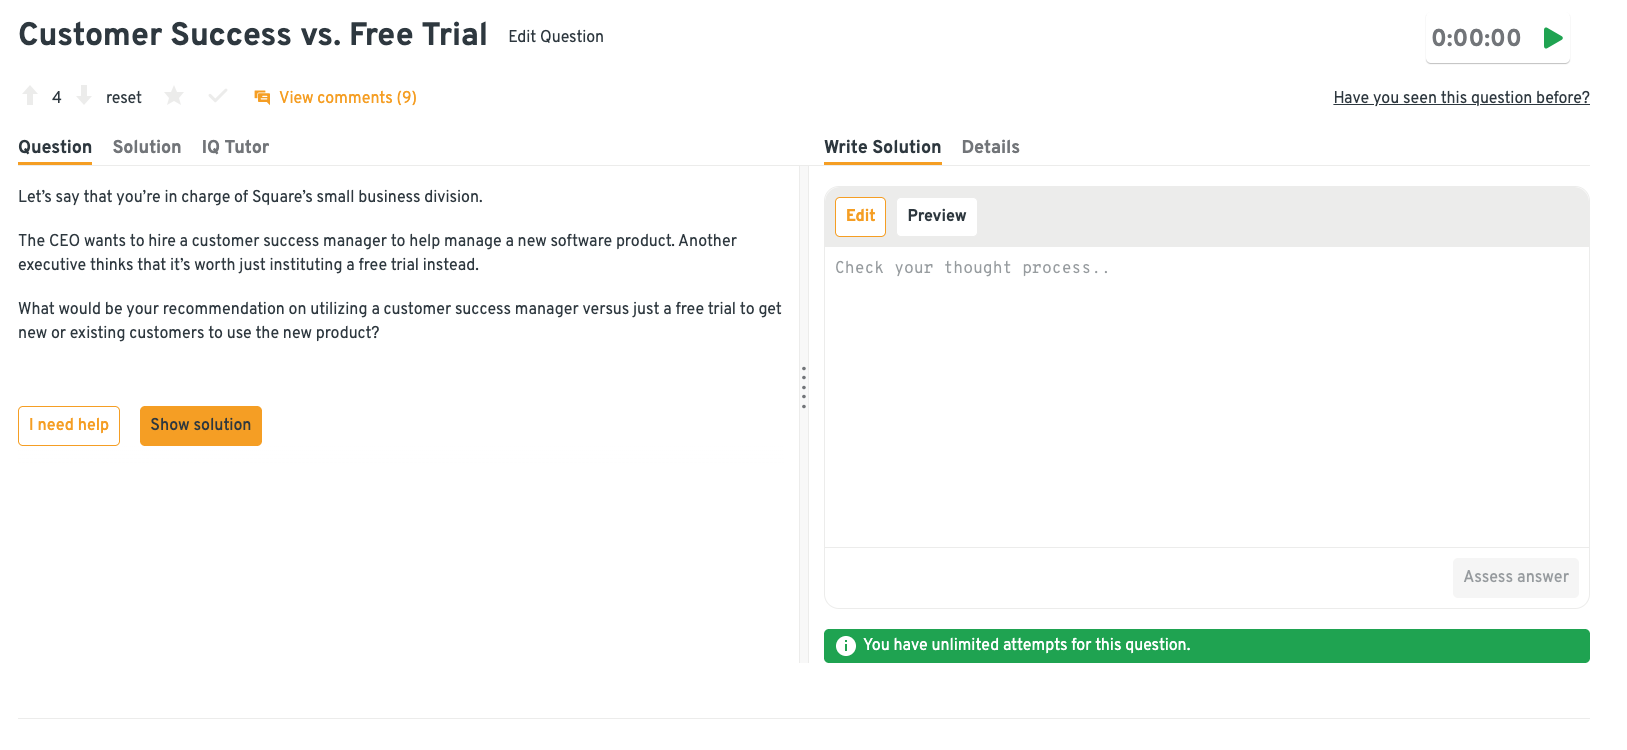The image size is (1627, 750).
Task: Select the Question tab
Action: [x=55, y=147]
